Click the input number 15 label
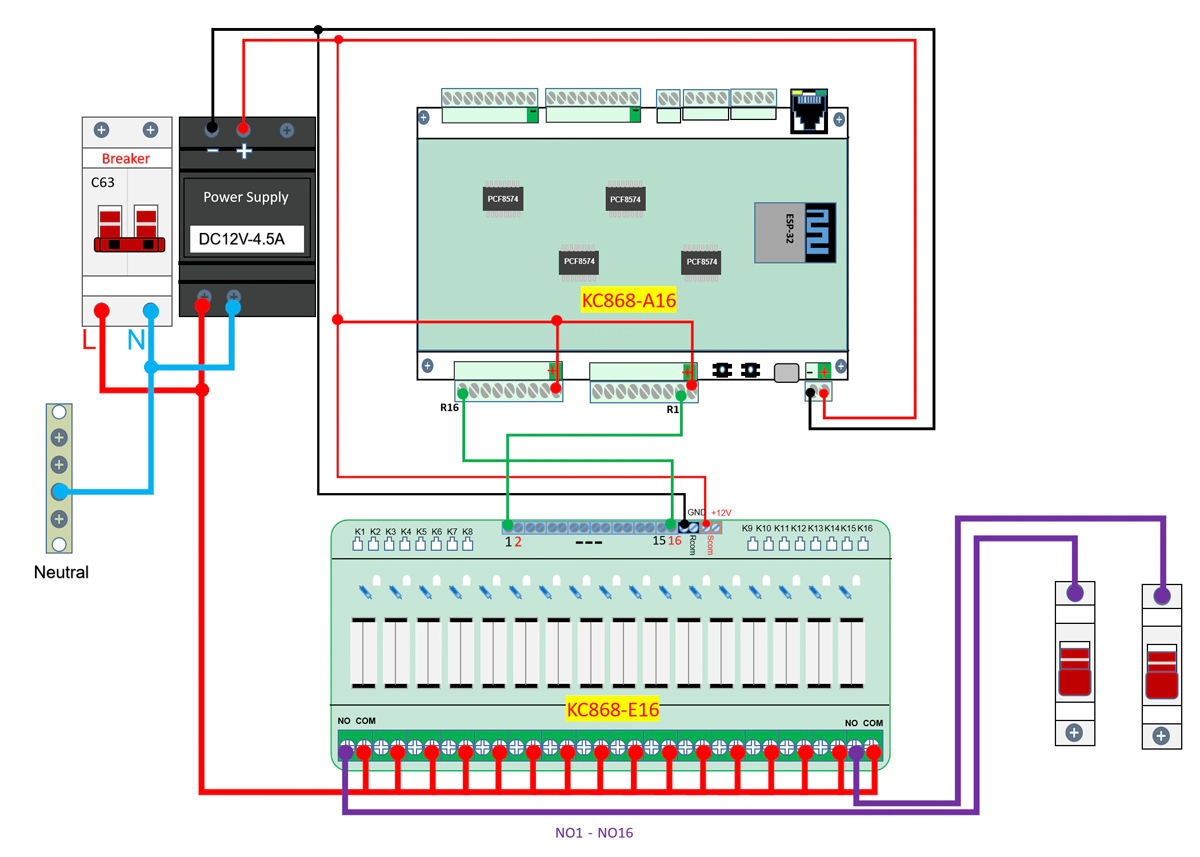1200x857 pixels. [659, 541]
